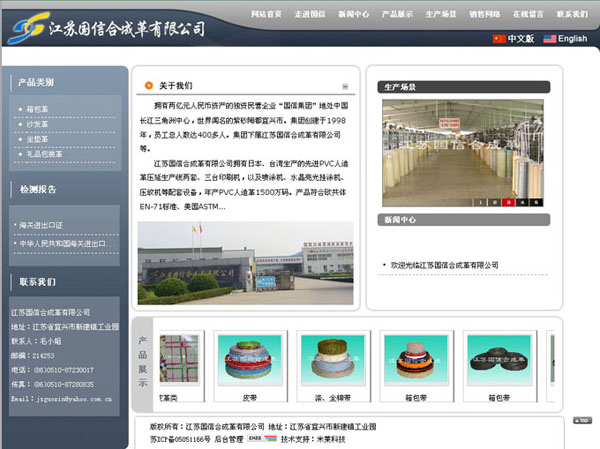
Task: Click the top button at page bottom right
Action: [x=582, y=420]
